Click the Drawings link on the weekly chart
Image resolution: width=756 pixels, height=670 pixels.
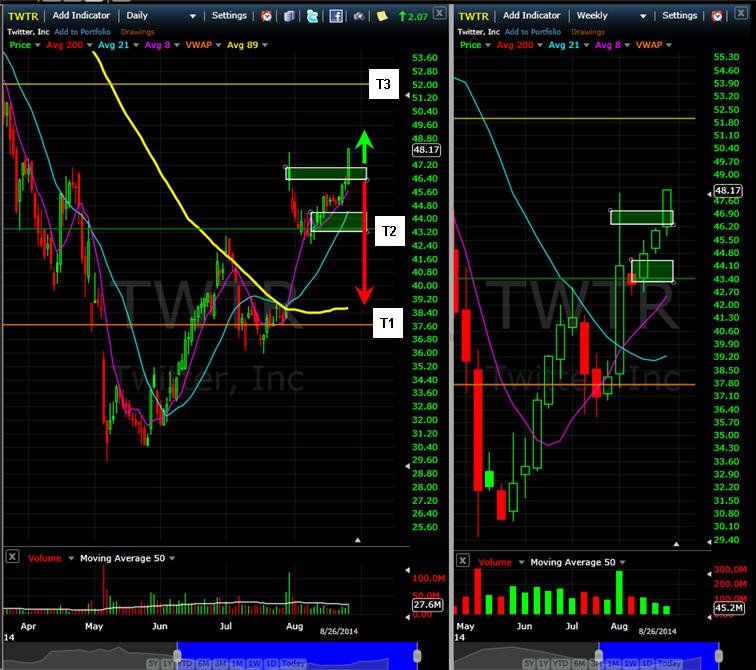point(588,32)
